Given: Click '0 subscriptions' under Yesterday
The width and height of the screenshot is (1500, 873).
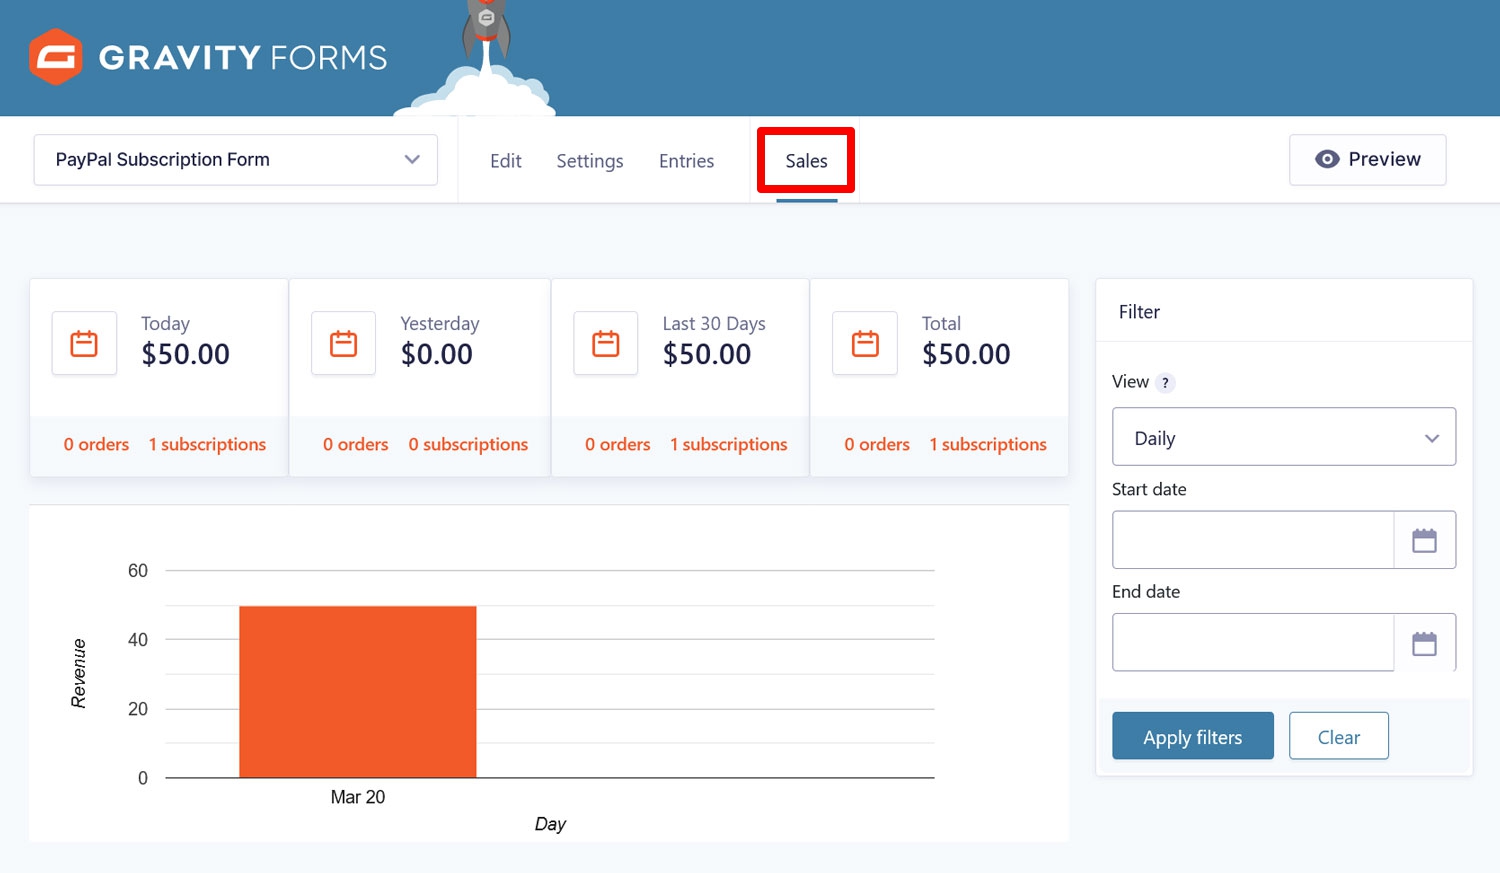Looking at the screenshot, I should tap(468, 444).
